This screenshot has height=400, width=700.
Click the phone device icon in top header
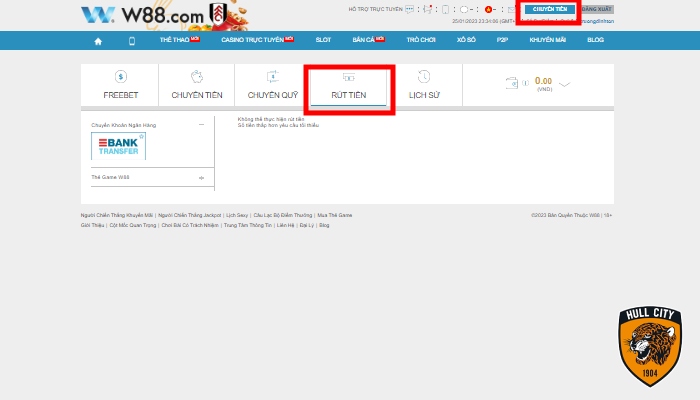point(445,9)
